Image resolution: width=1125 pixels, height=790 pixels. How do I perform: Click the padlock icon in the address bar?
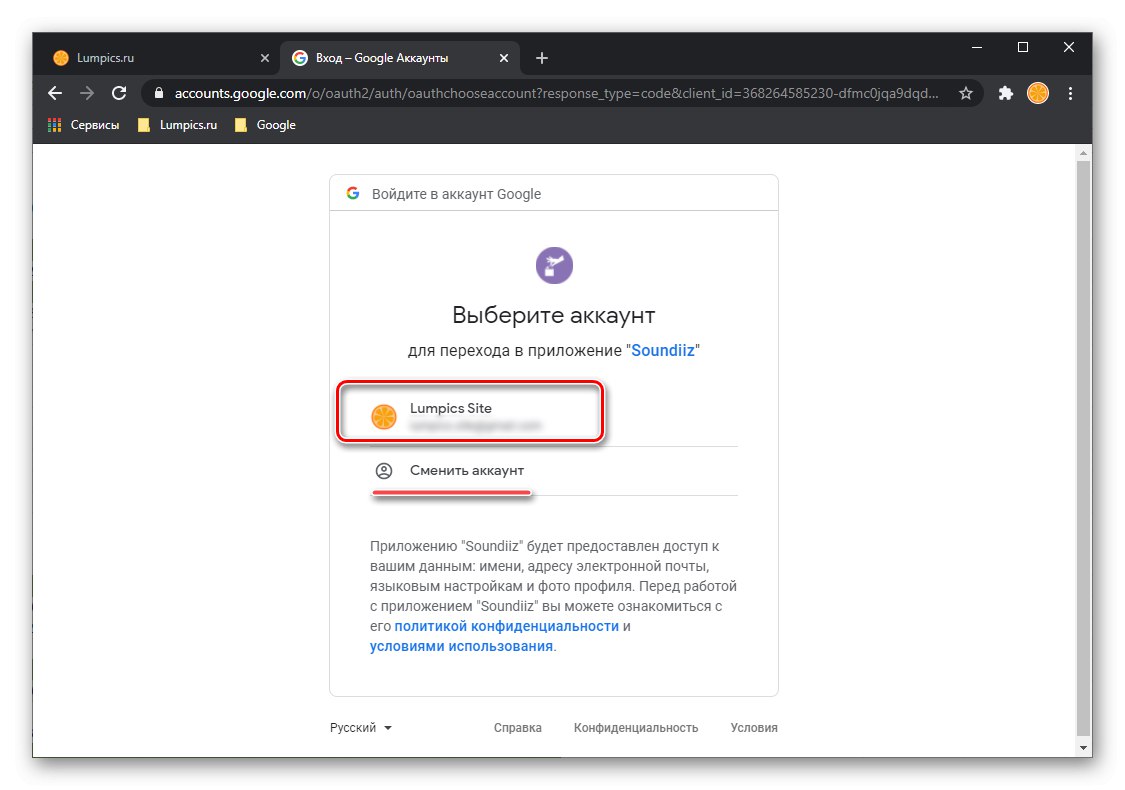click(x=159, y=93)
